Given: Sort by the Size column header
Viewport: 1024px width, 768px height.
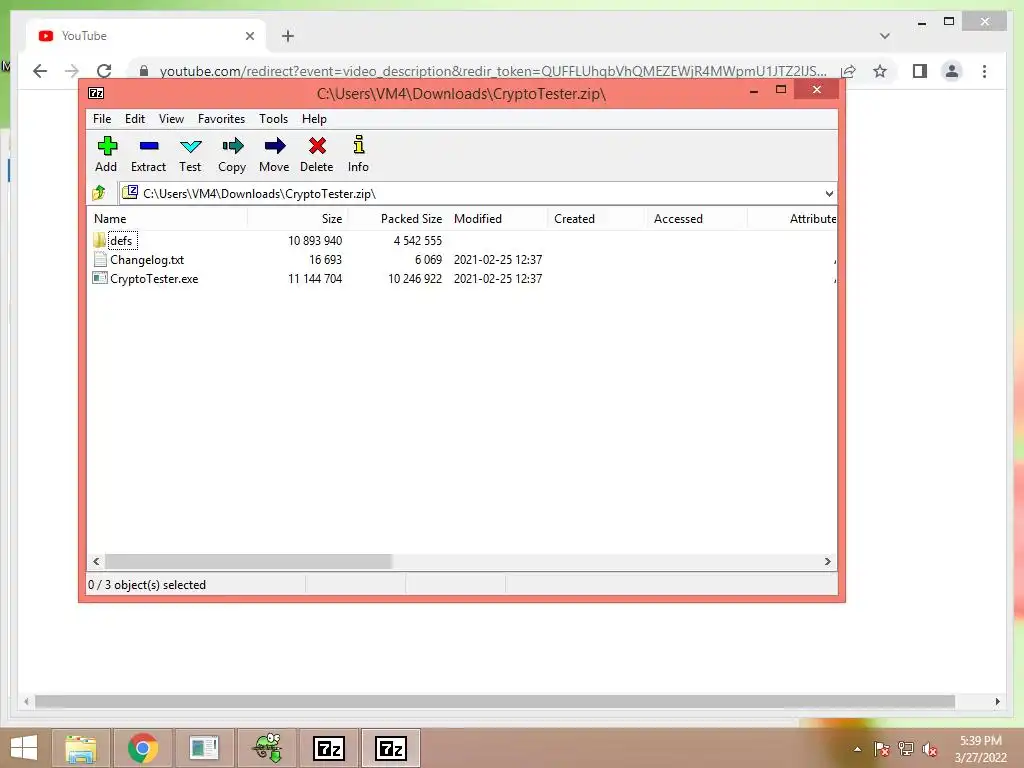Looking at the screenshot, I should point(297,219).
